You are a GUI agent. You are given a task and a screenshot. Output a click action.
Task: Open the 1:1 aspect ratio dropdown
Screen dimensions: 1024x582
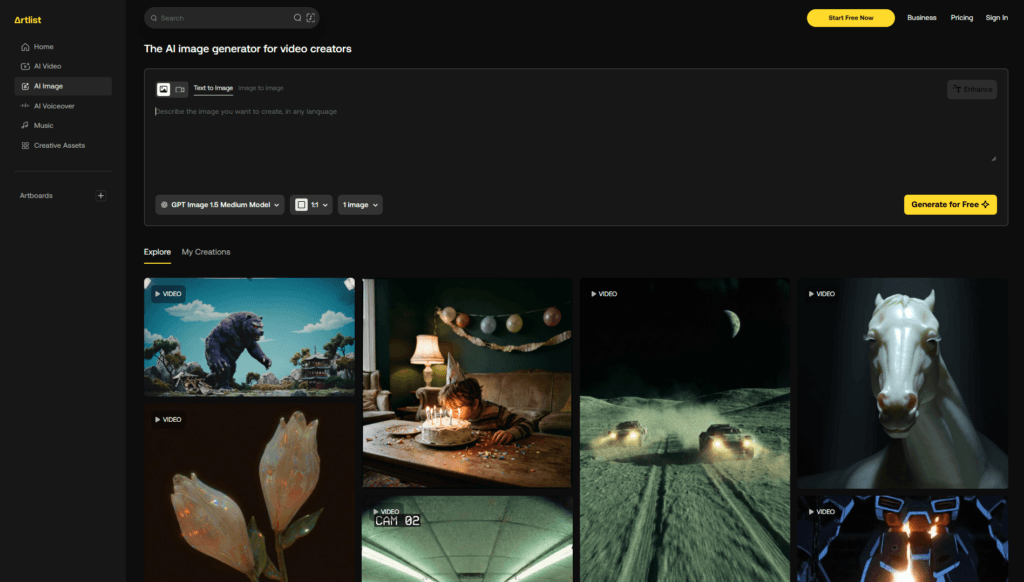pos(311,205)
